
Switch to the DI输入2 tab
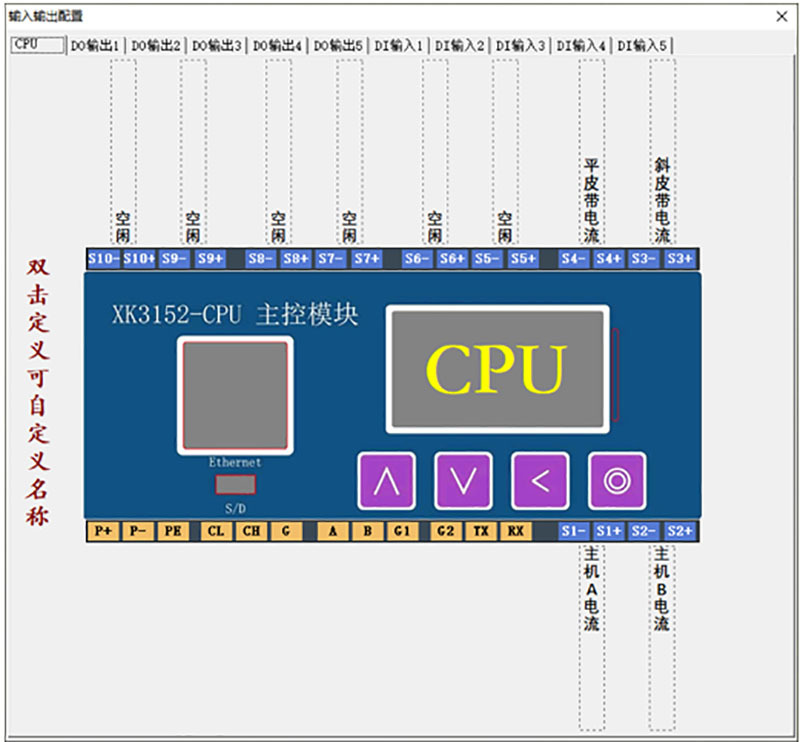pyautogui.click(x=459, y=46)
